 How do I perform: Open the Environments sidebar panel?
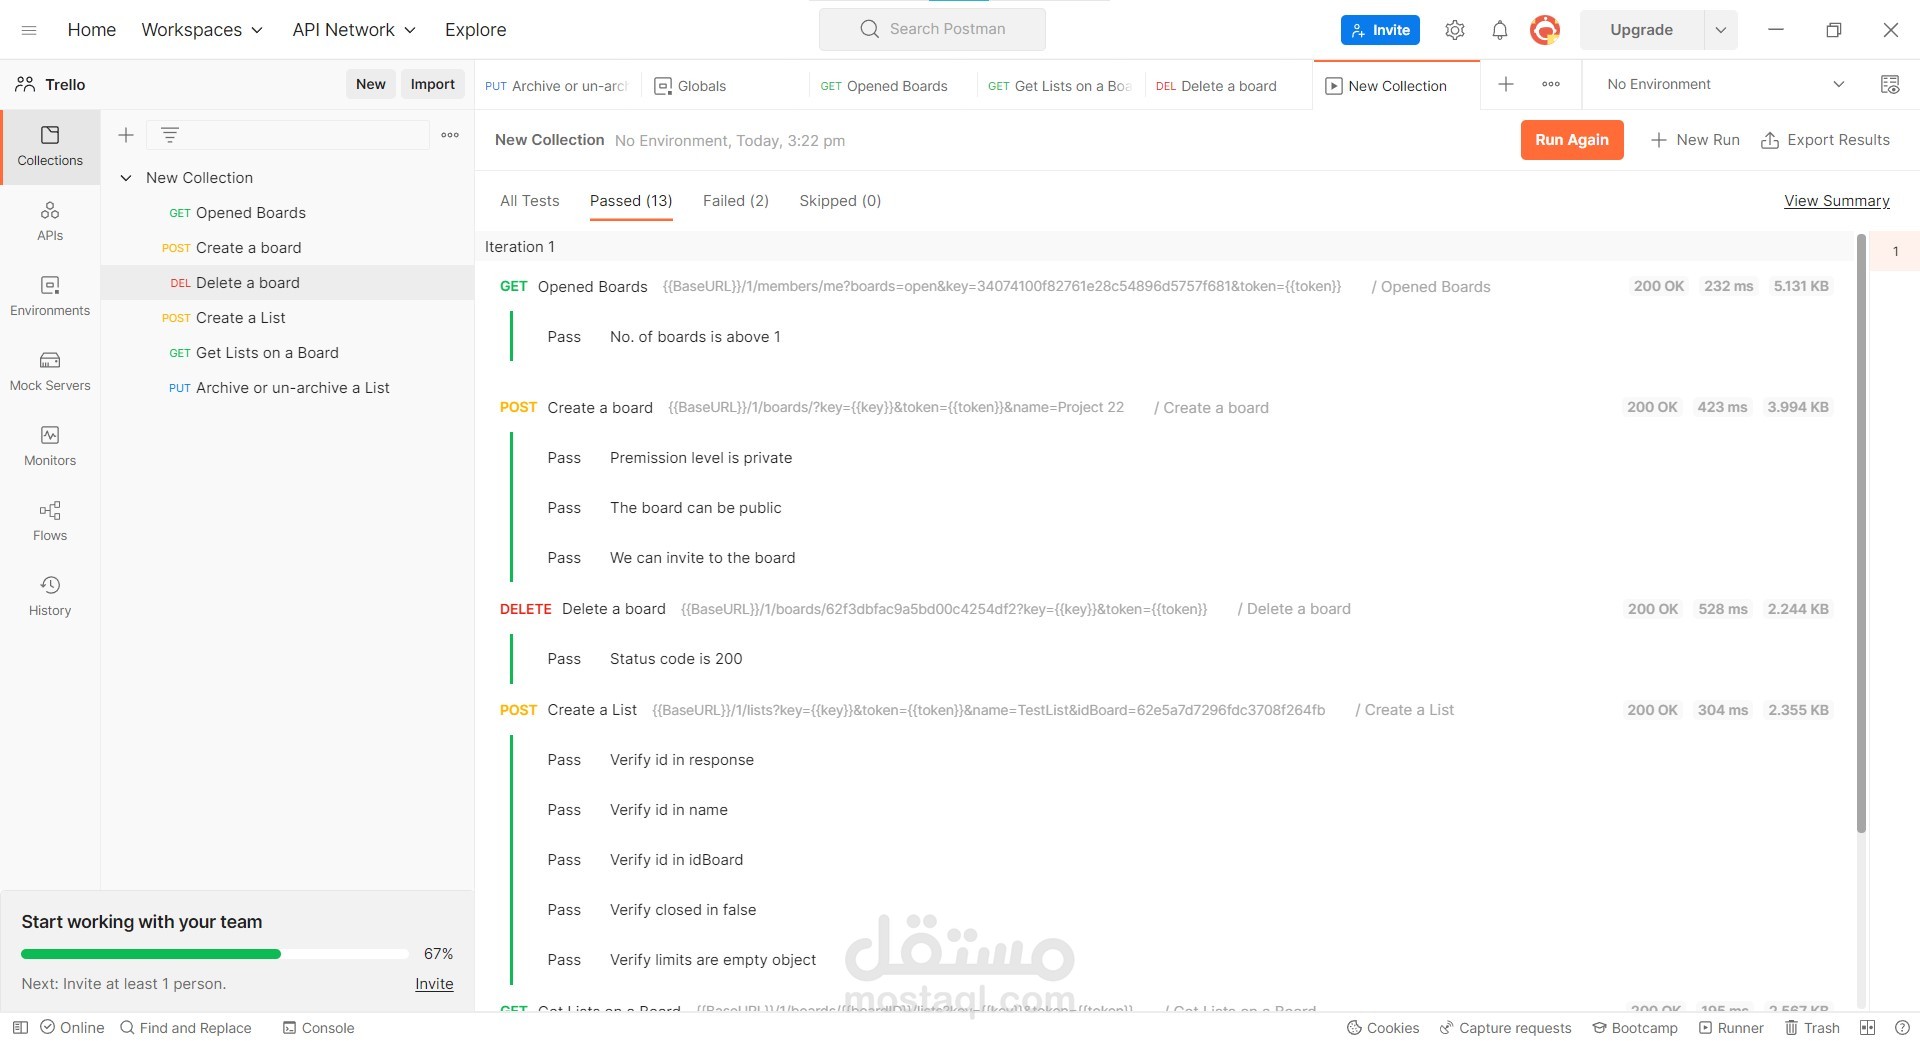[50, 296]
